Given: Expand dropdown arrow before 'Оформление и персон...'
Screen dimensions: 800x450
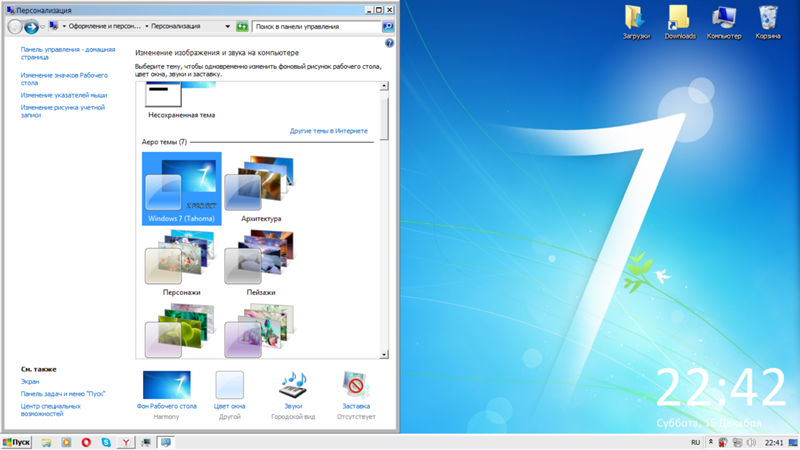Looking at the screenshot, I should click(x=64, y=26).
